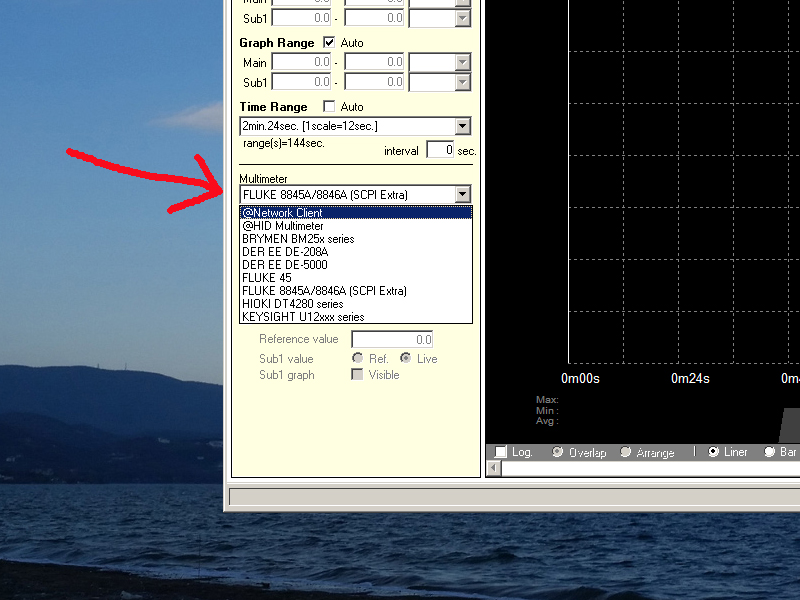Enable the Log. checkbox below the graph
The image size is (800, 600).
[x=501, y=452]
